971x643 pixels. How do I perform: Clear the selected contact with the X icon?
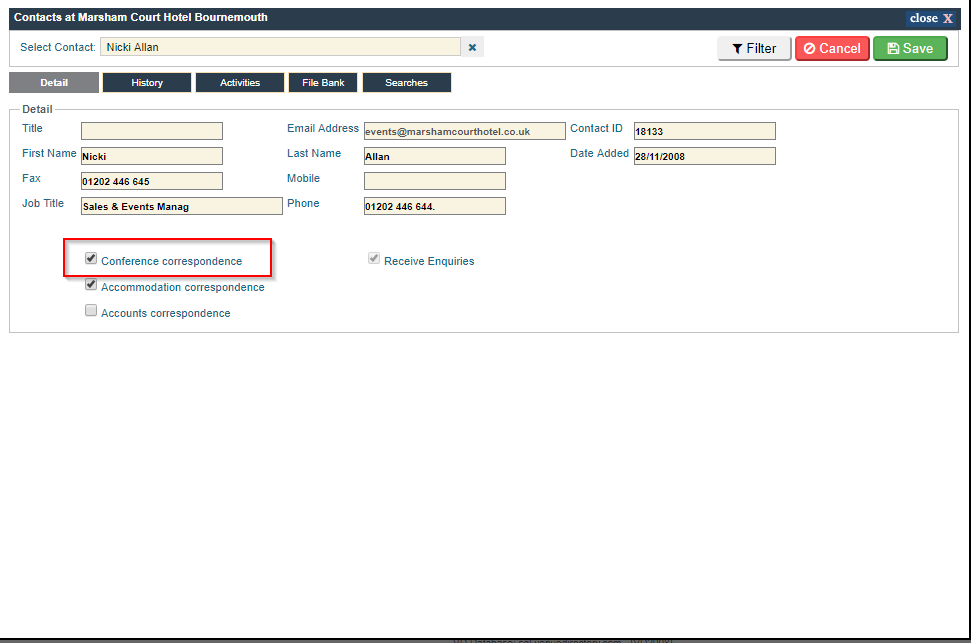click(472, 47)
